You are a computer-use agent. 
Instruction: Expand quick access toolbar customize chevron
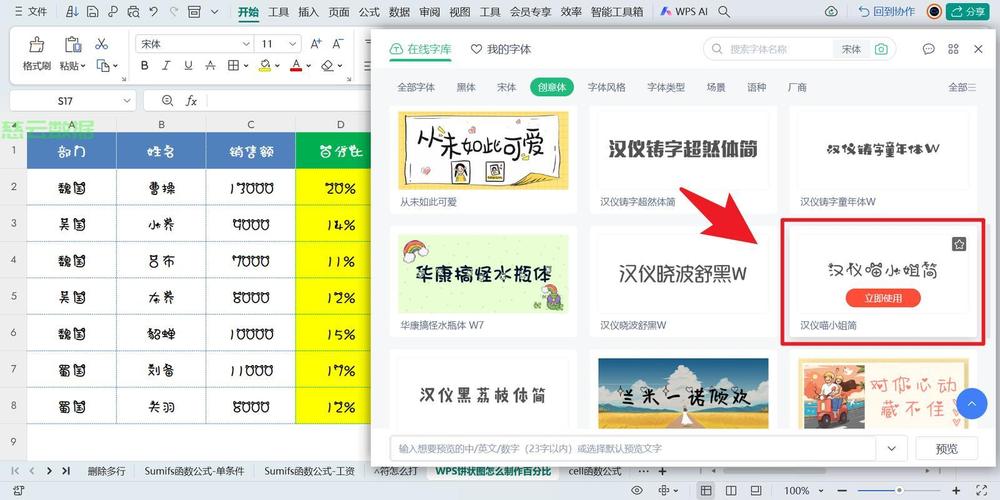[214, 11]
